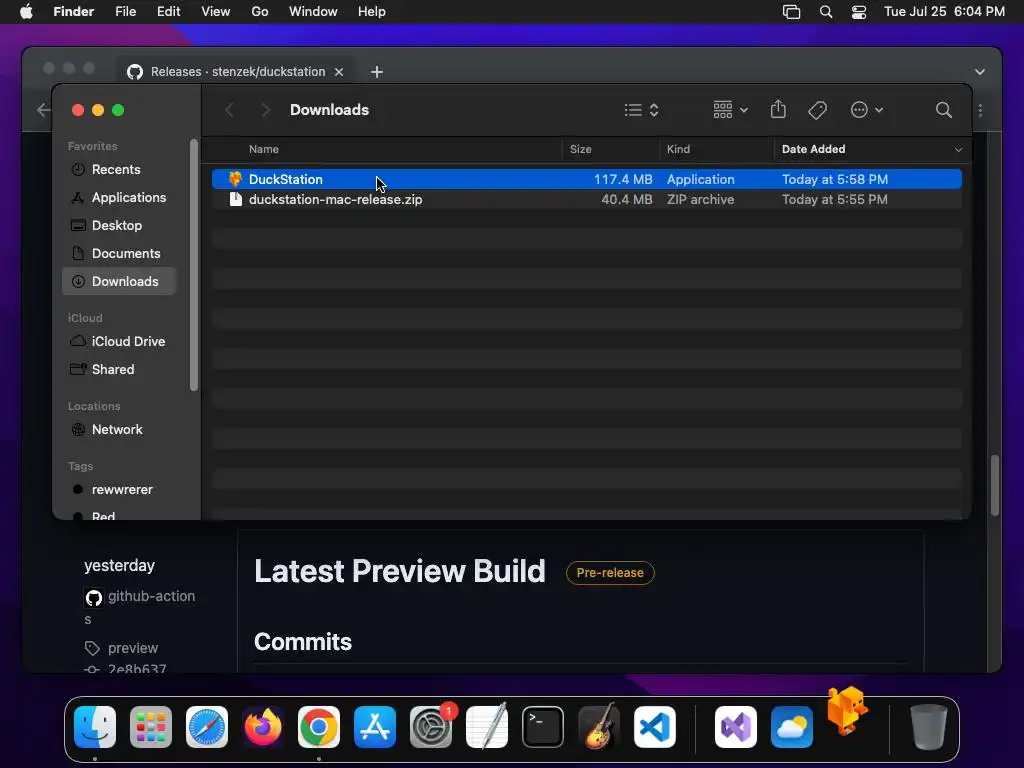The image size is (1024, 768).
Task: Open TextEdit from the Dock
Action: click(487, 726)
